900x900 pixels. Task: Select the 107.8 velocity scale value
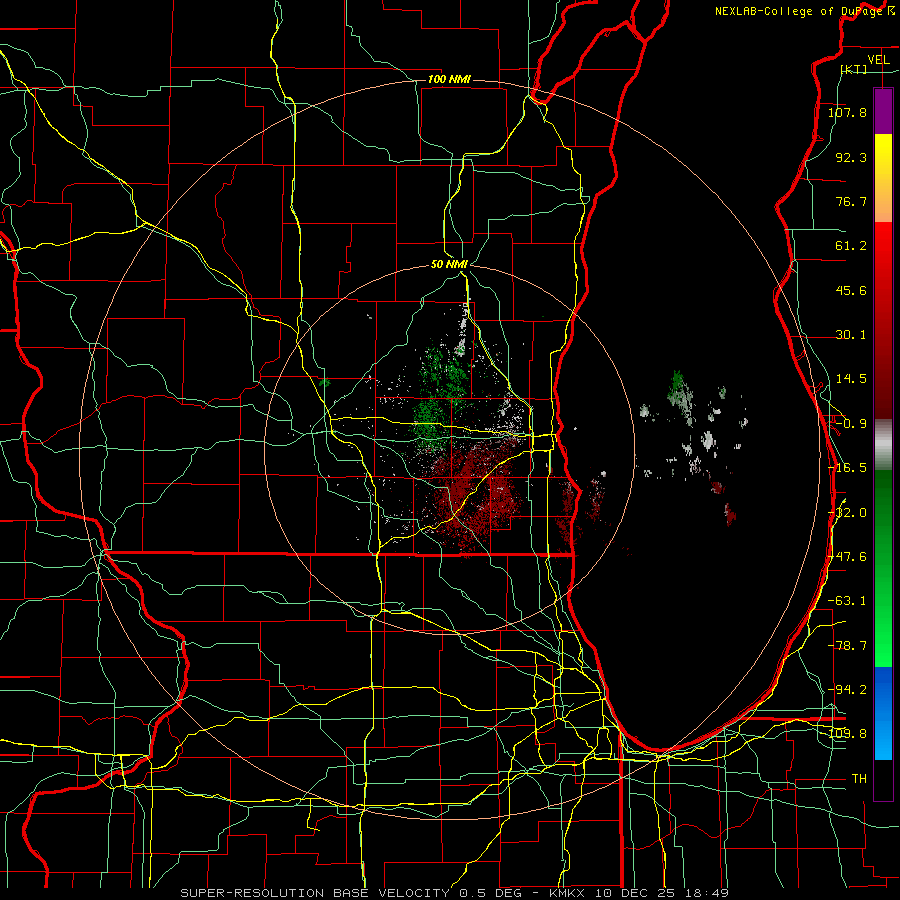(847, 112)
